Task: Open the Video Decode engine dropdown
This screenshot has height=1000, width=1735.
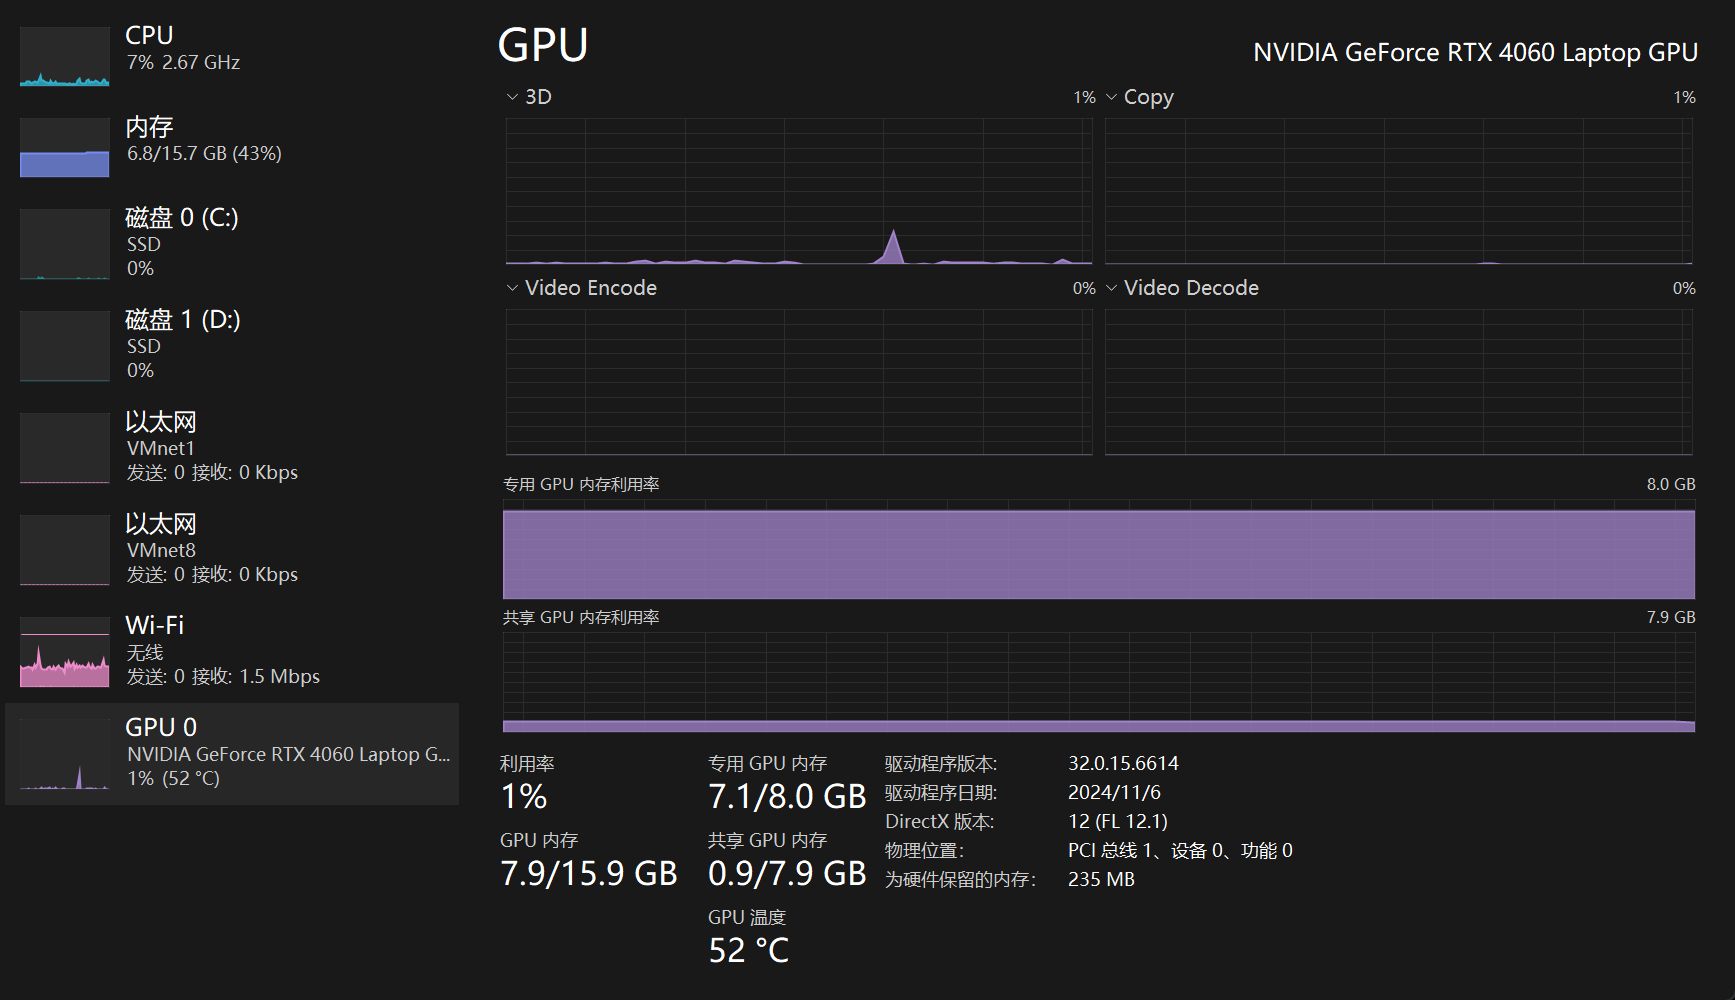Action: [1111, 288]
